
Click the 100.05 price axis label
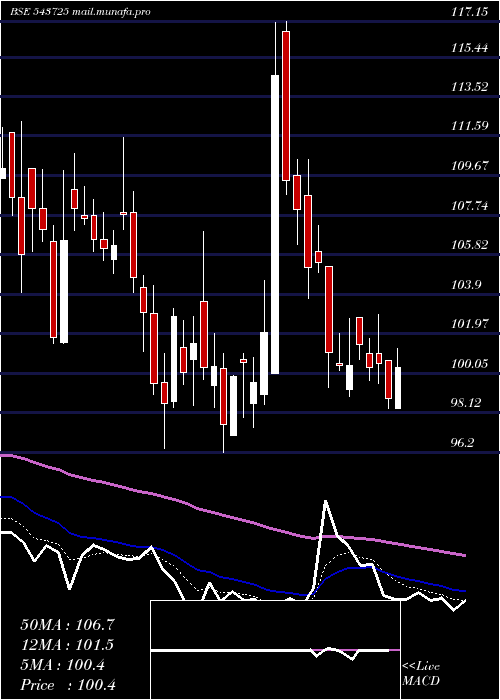pyautogui.click(x=469, y=364)
